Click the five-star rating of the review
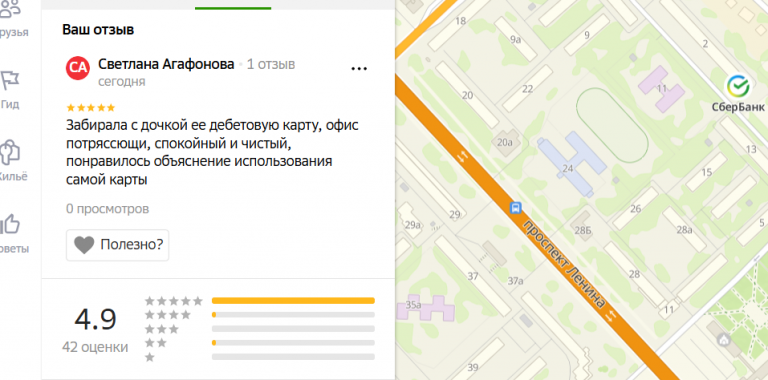This screenshot has width=768, height=380. [x=91, y=107]
